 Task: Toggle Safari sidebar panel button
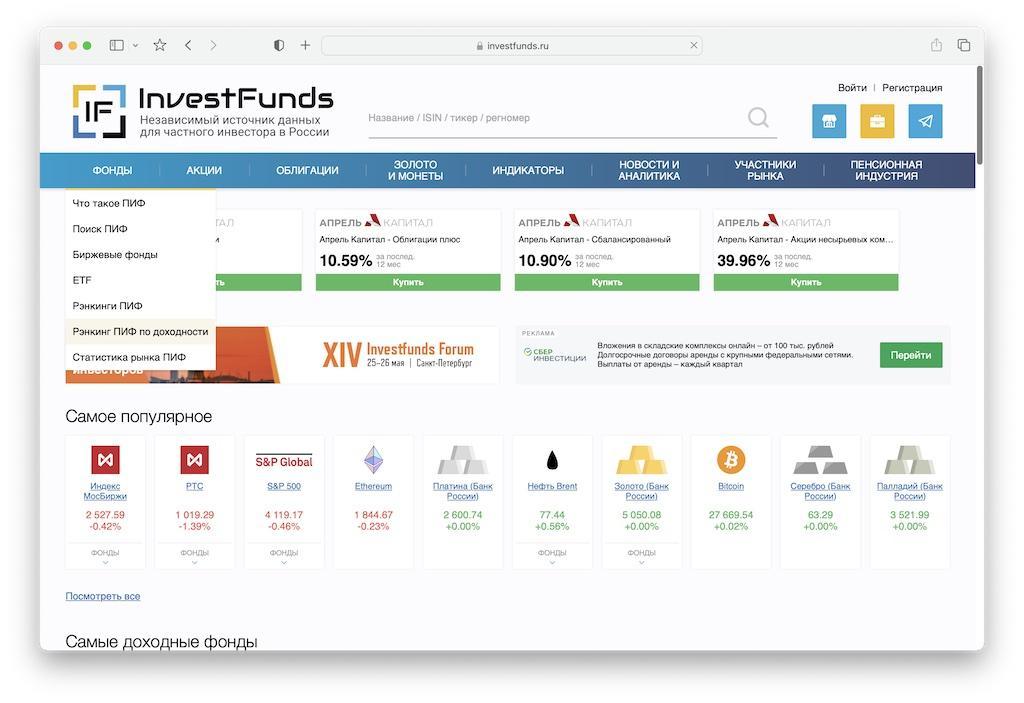pos(117,45)
